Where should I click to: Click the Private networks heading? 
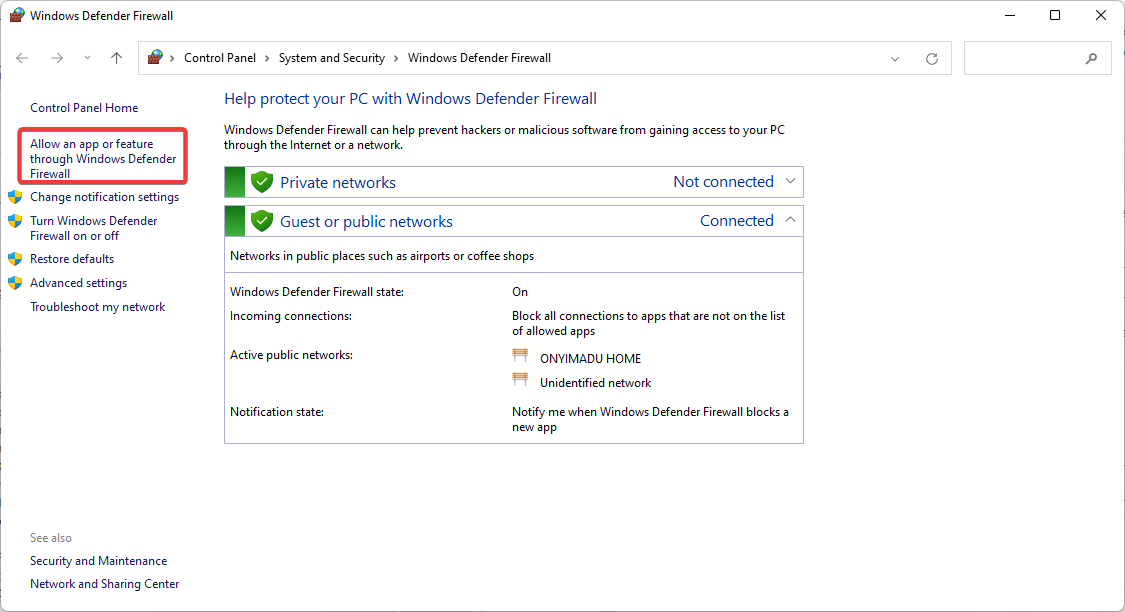point(338,183)
